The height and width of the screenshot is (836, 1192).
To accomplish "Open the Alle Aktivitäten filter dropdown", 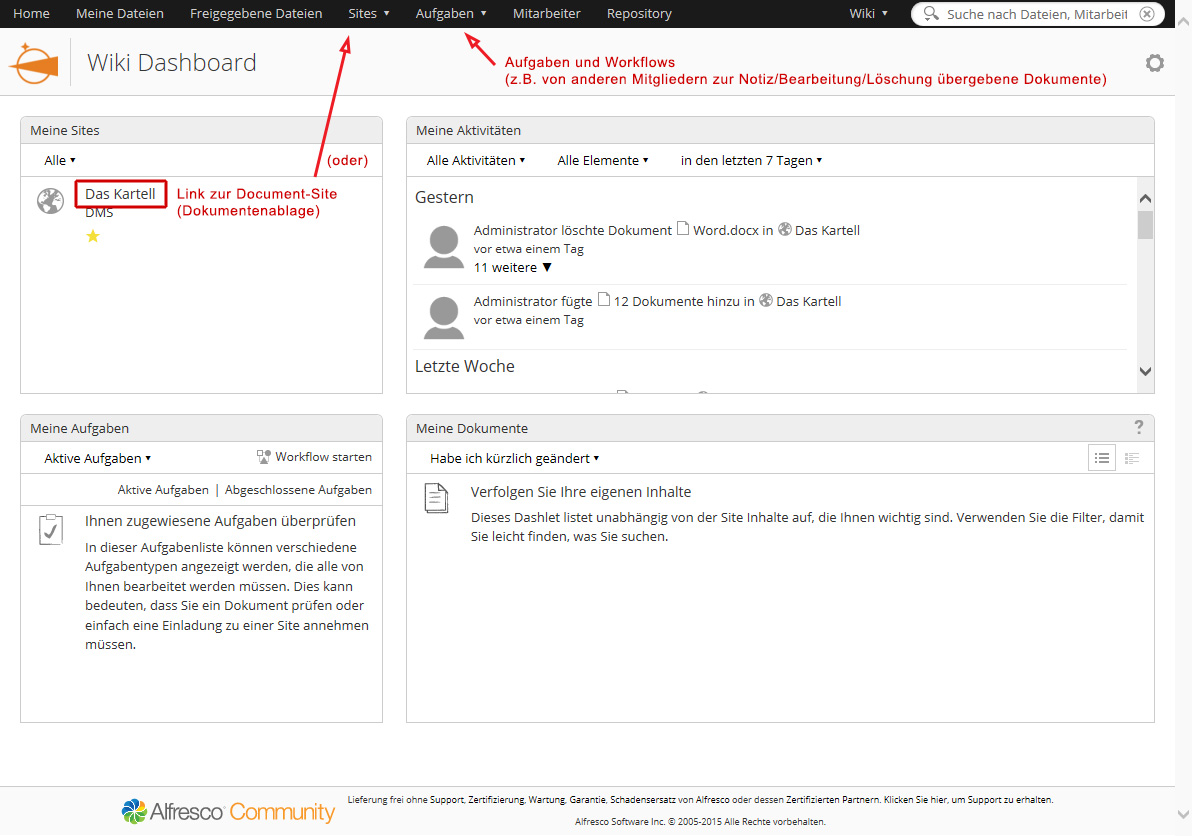I will click(x=476, y=160).
